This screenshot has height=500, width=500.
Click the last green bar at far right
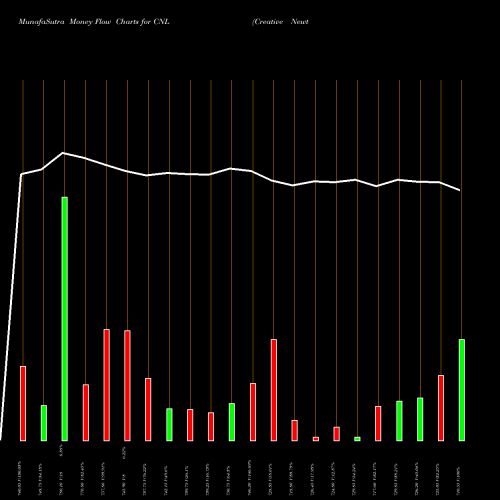462,390
